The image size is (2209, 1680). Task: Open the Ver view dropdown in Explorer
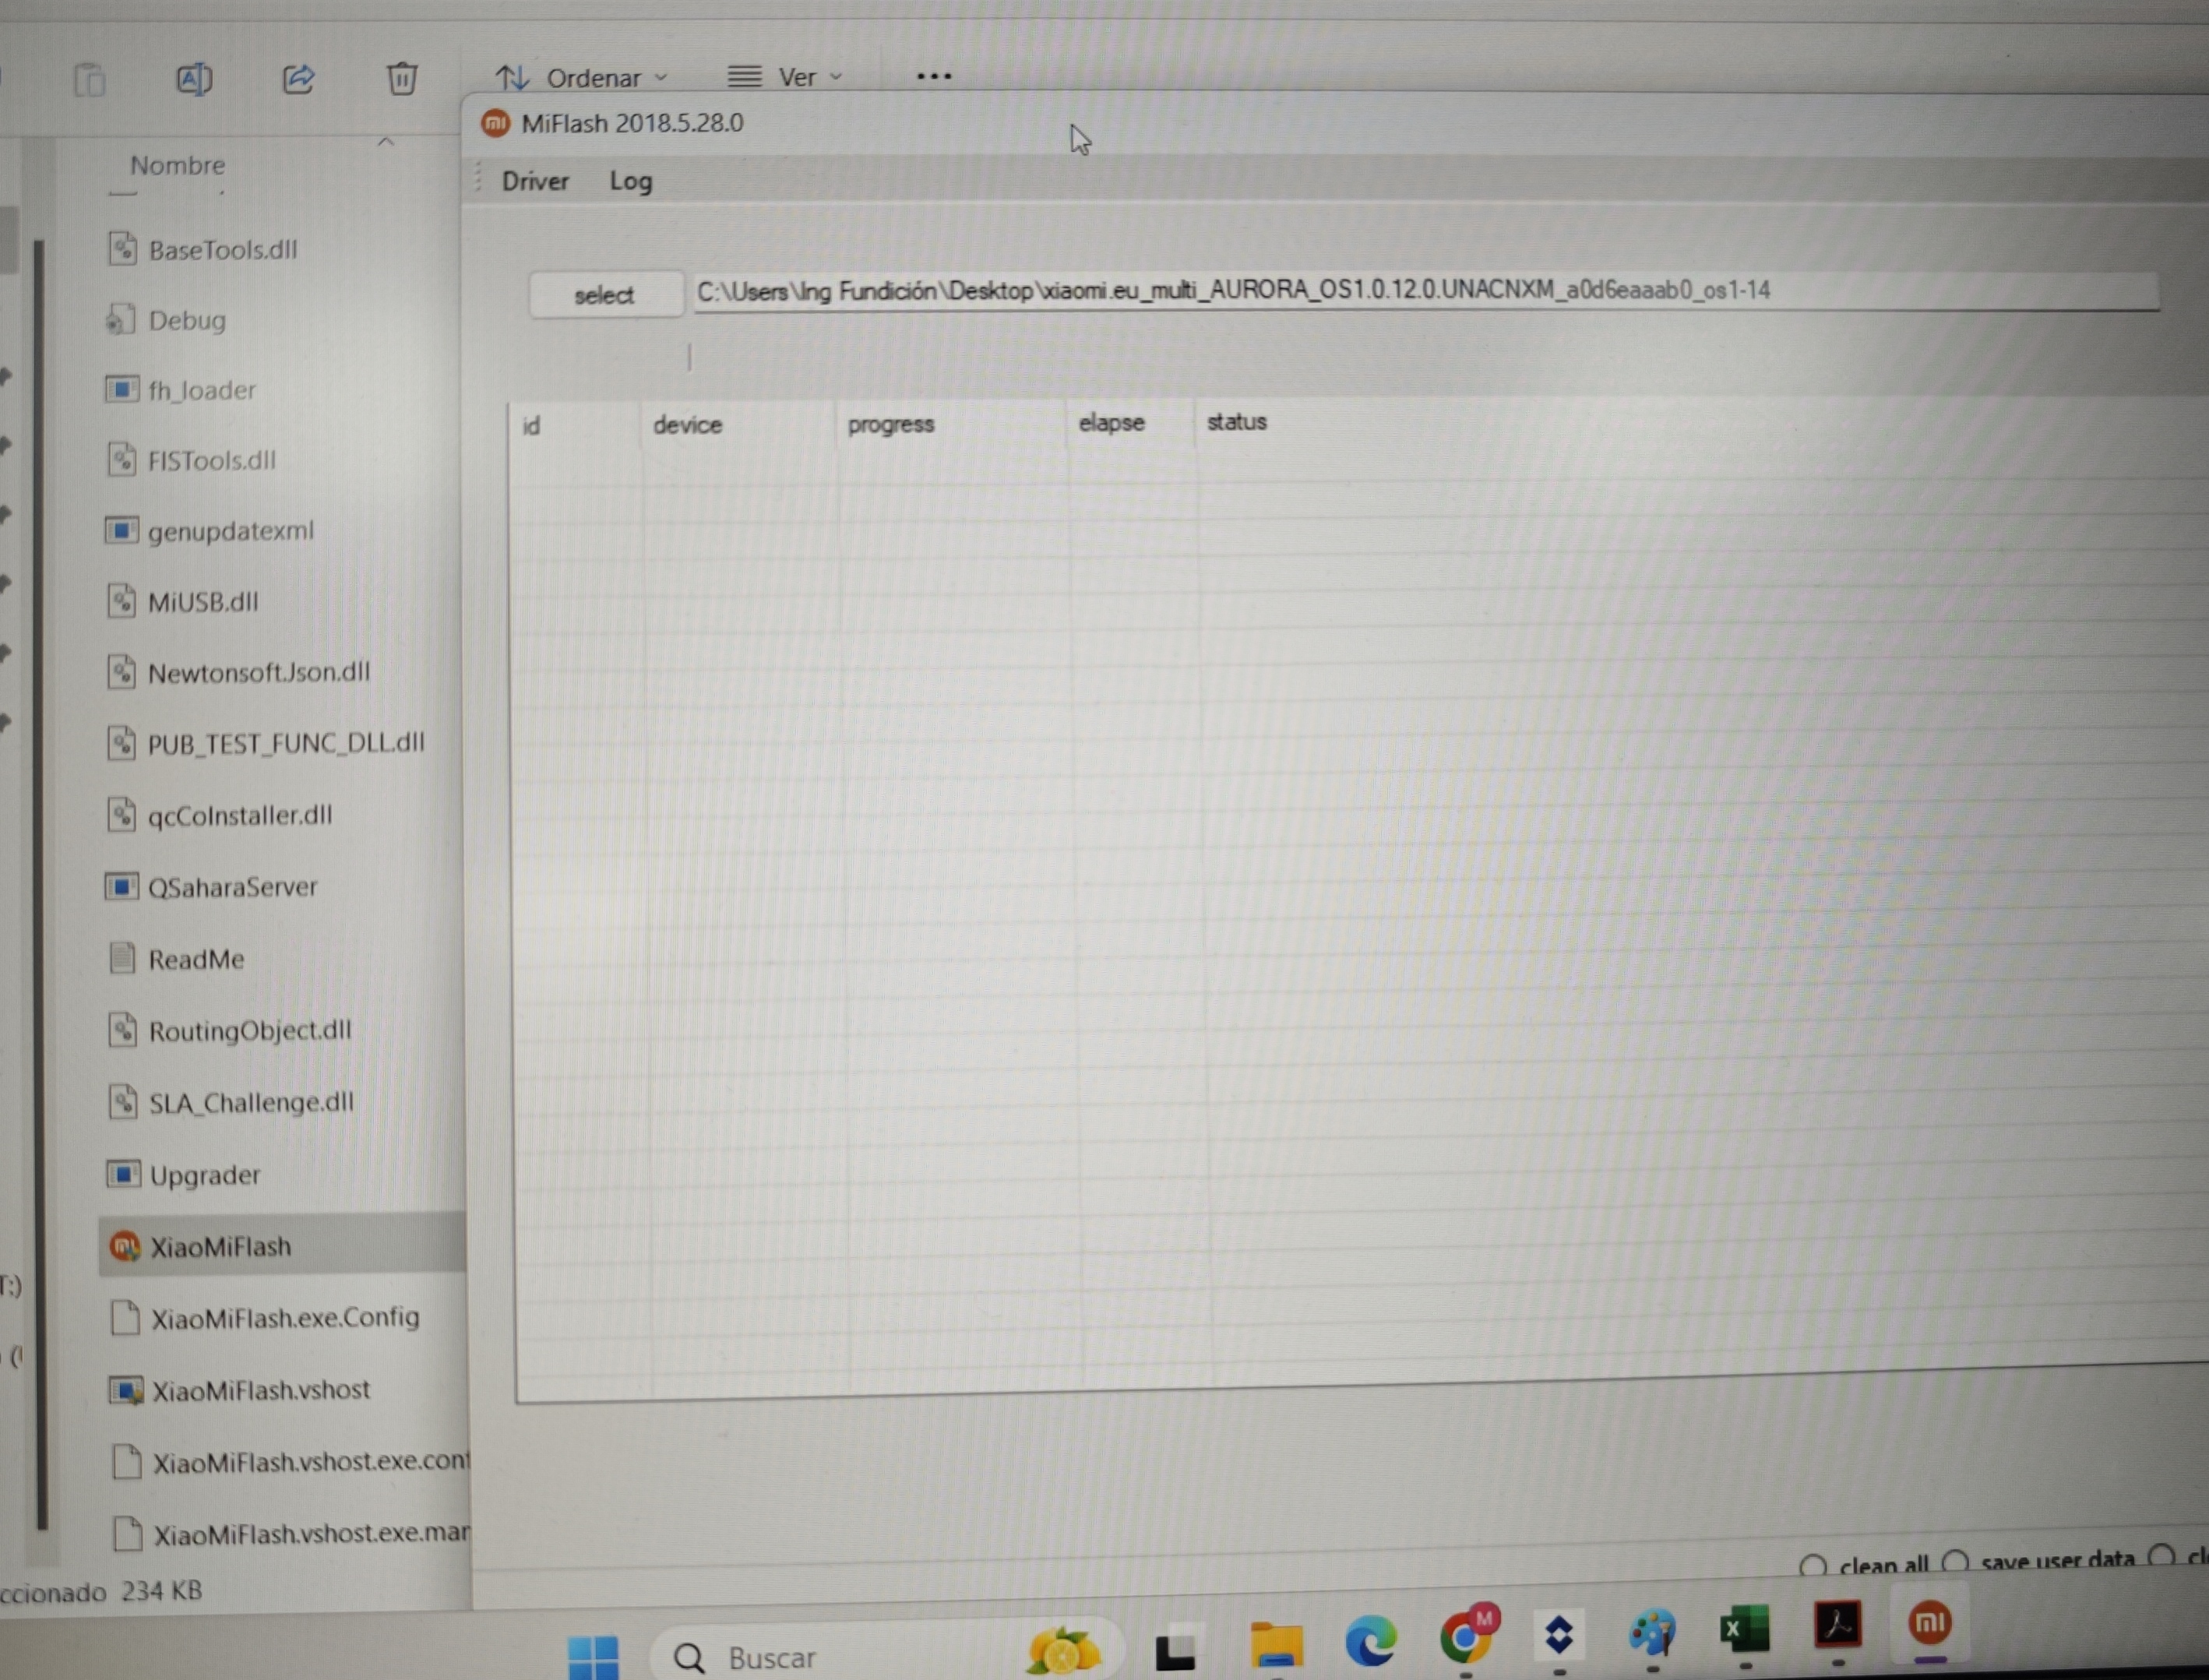785,76
